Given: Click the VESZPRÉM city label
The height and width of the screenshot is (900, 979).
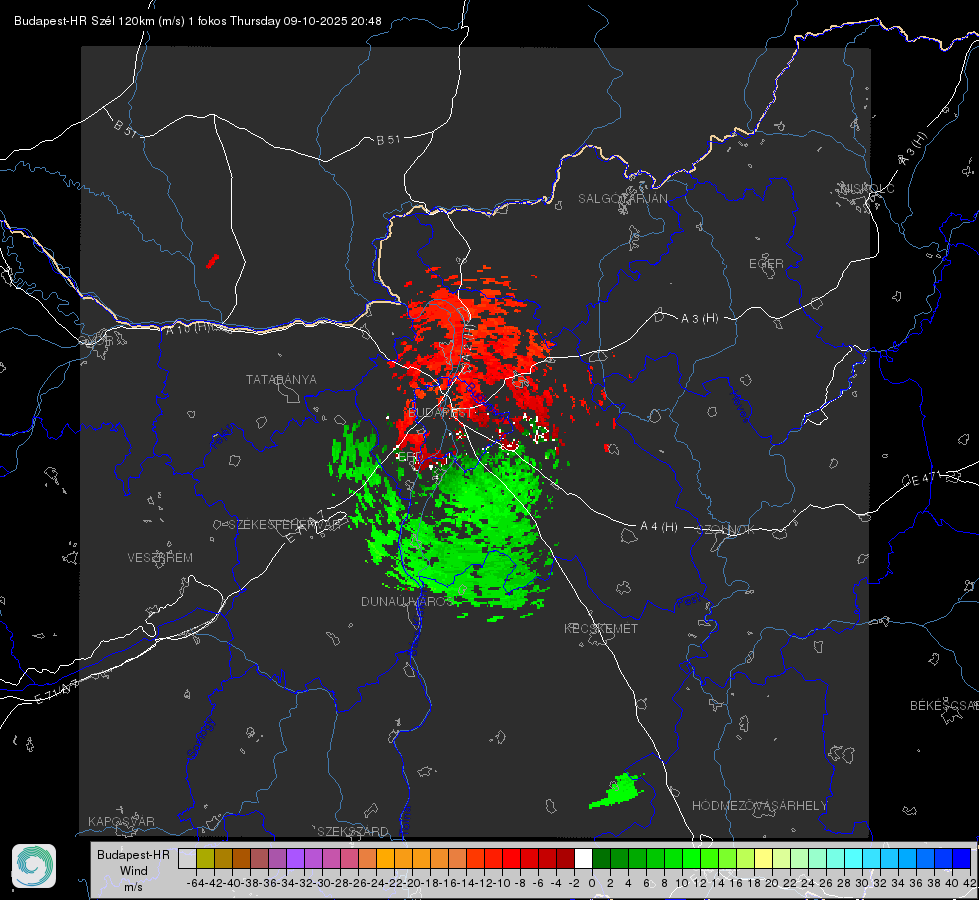Looking at the screenshot, I should pos(160,558).
